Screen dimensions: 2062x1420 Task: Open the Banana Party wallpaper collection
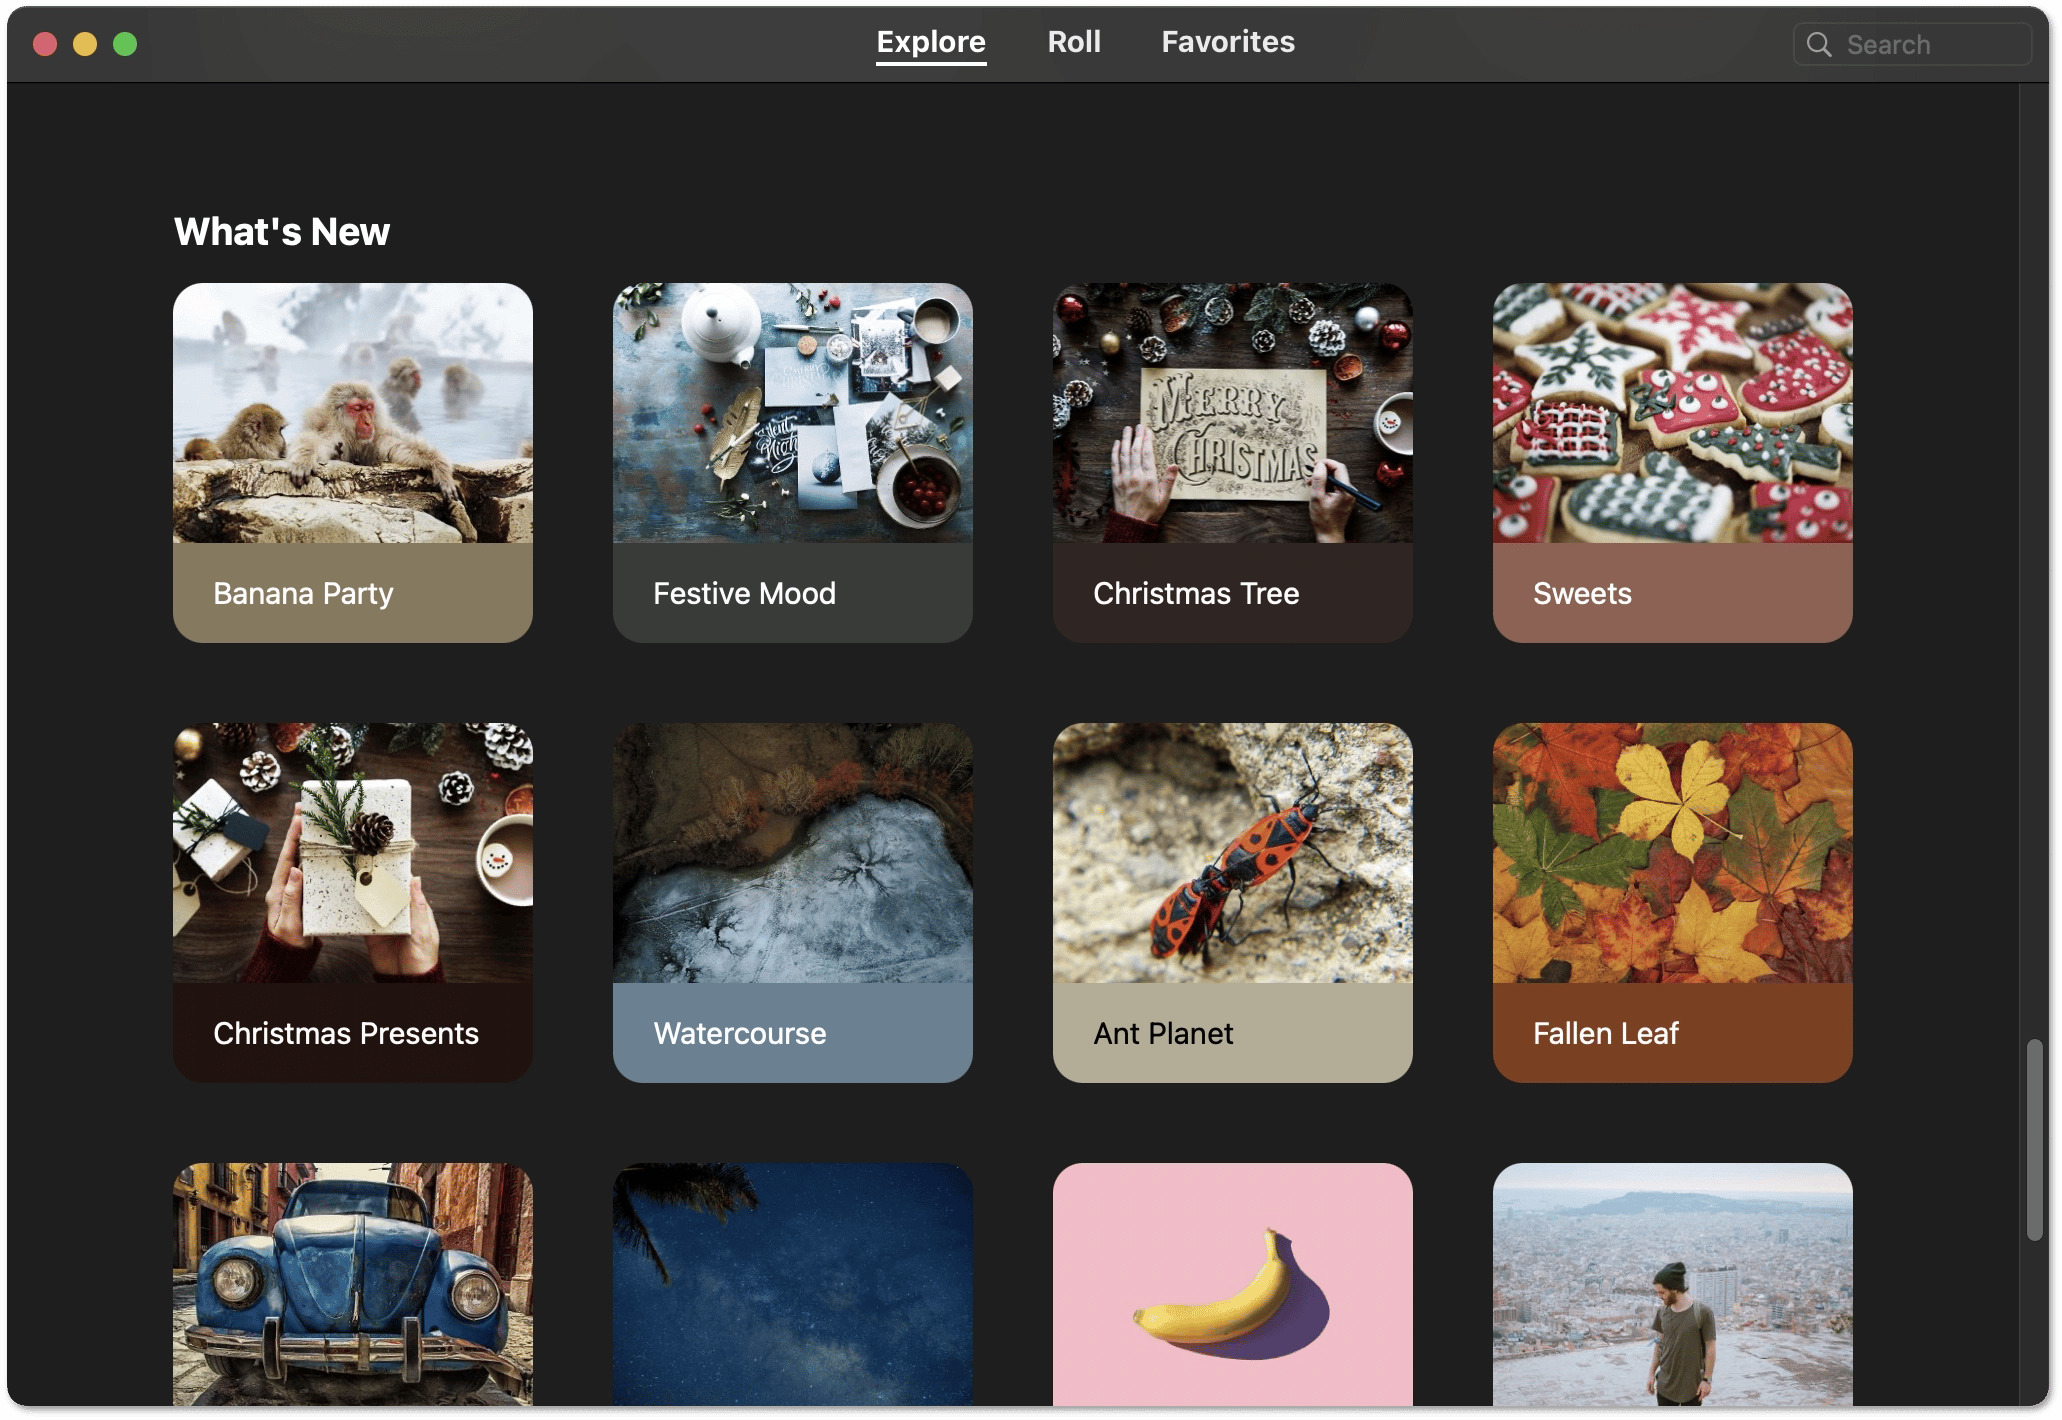tap(352, 462)
